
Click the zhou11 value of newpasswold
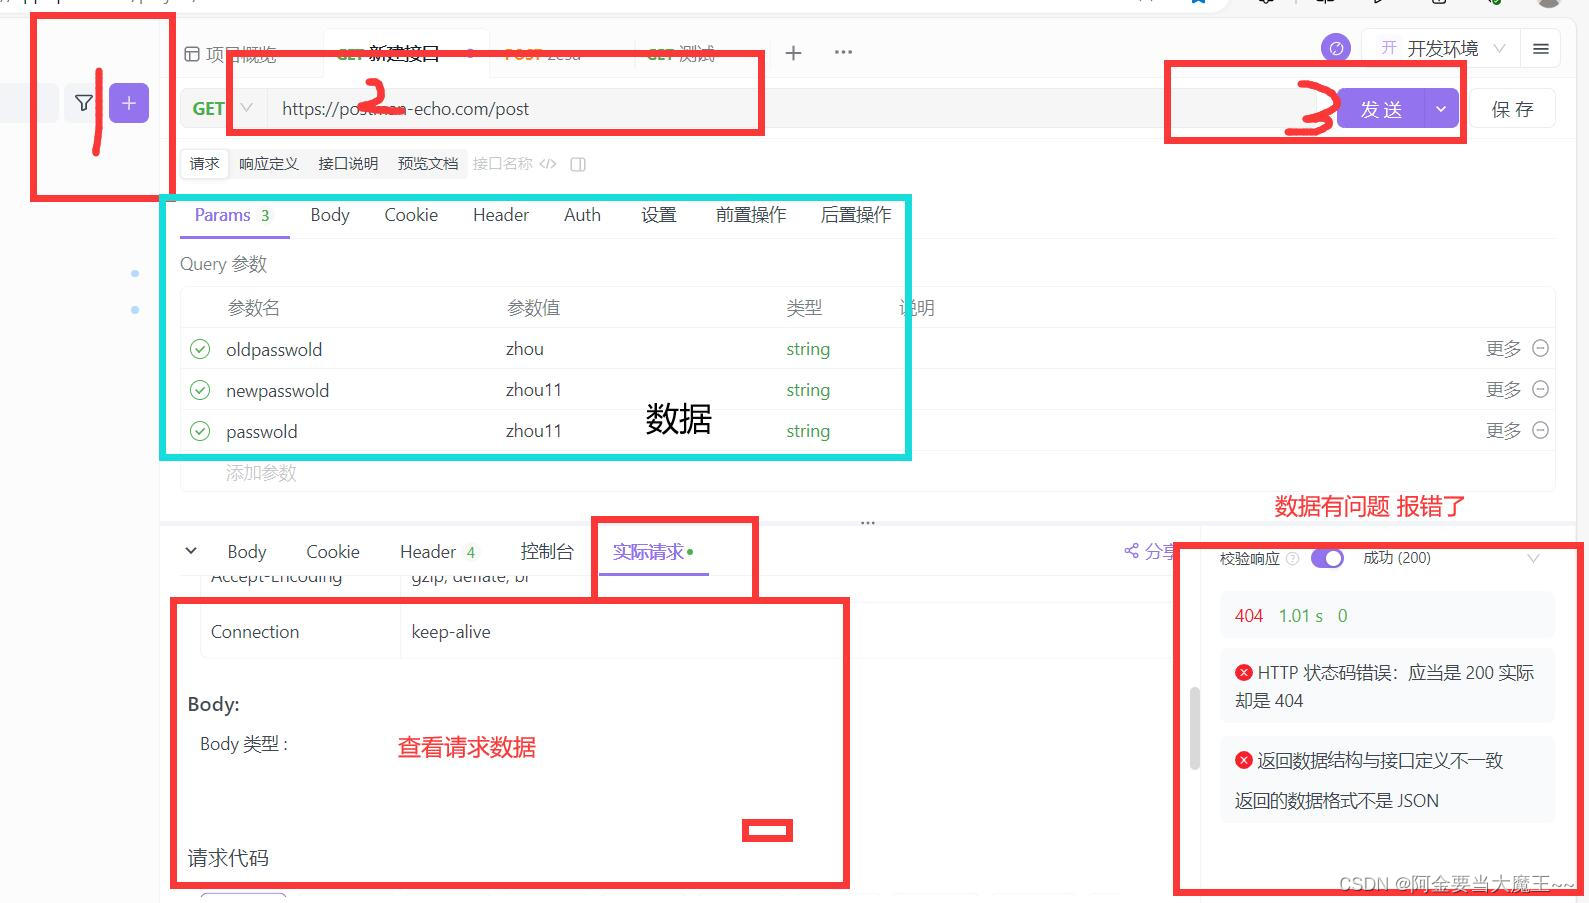tap(534, 390)
